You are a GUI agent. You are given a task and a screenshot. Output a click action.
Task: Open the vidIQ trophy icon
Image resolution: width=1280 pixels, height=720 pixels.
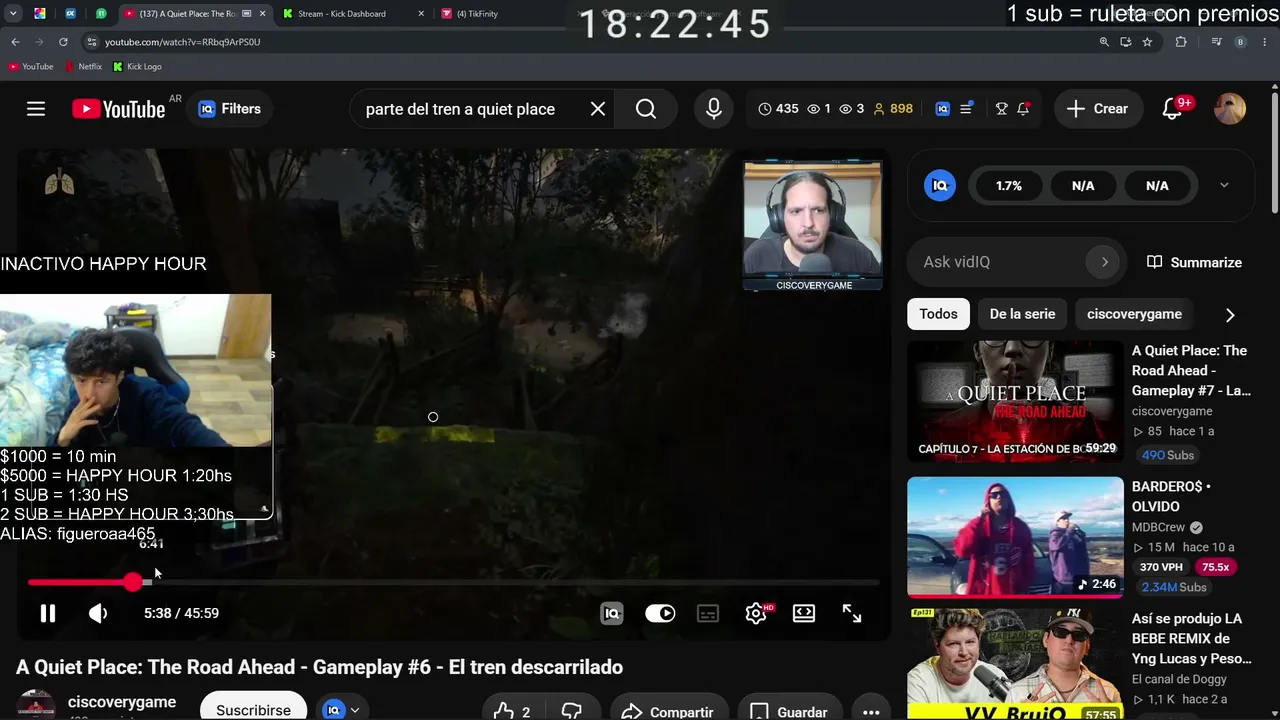(1001, 109)
